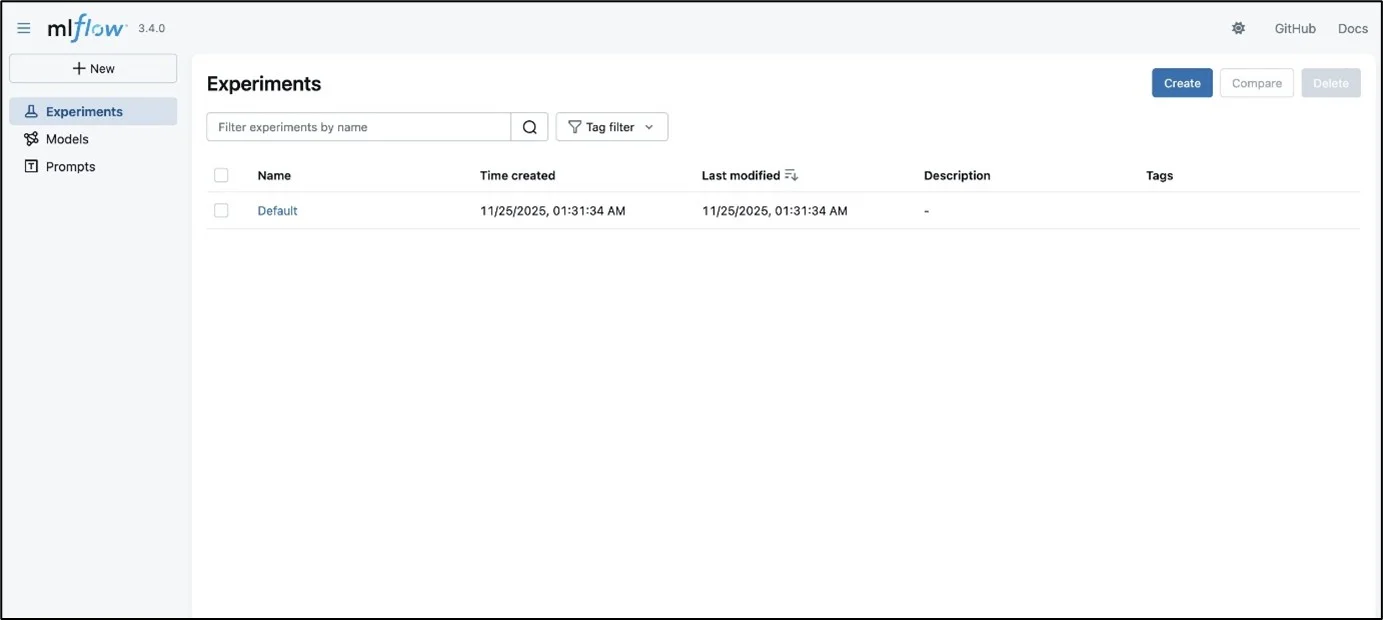
Task: Focus the Filter experiments by name field
Action: (358, 127)
